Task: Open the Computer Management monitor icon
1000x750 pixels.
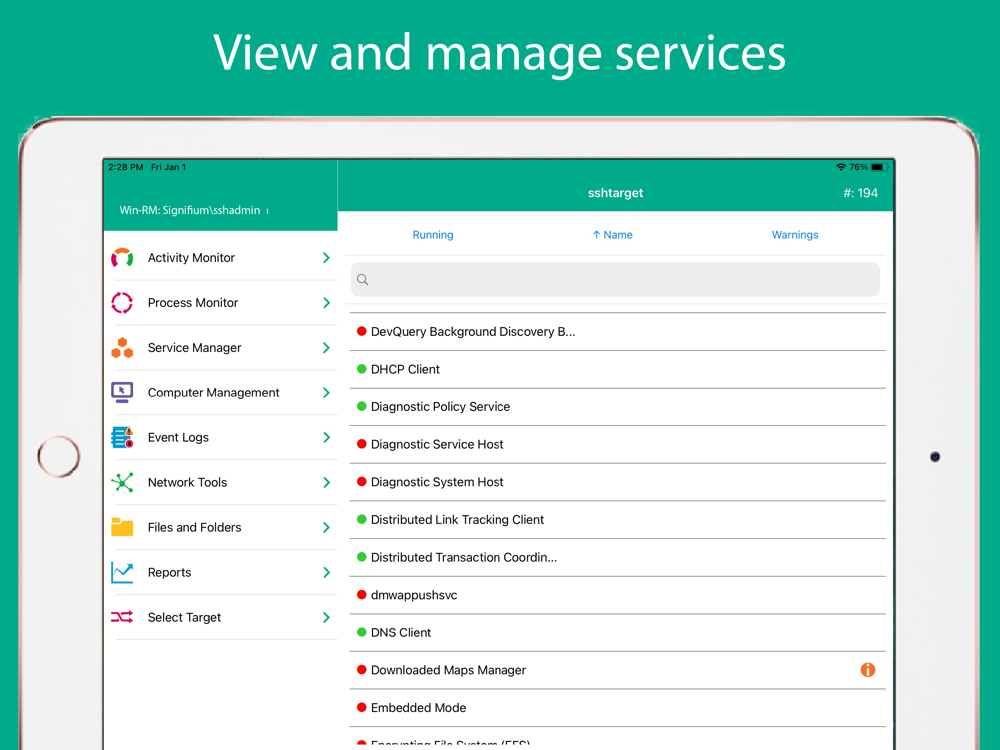Action: click(x=122, y=392)
